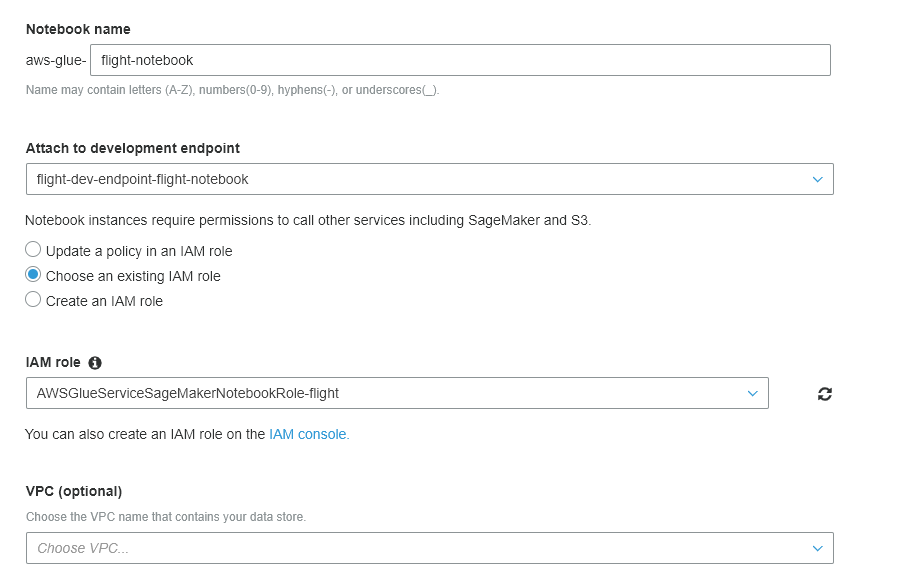Select the 'Create an IAM role' option
Viewport: 911px width, 585px height.
tap(34, 300)
